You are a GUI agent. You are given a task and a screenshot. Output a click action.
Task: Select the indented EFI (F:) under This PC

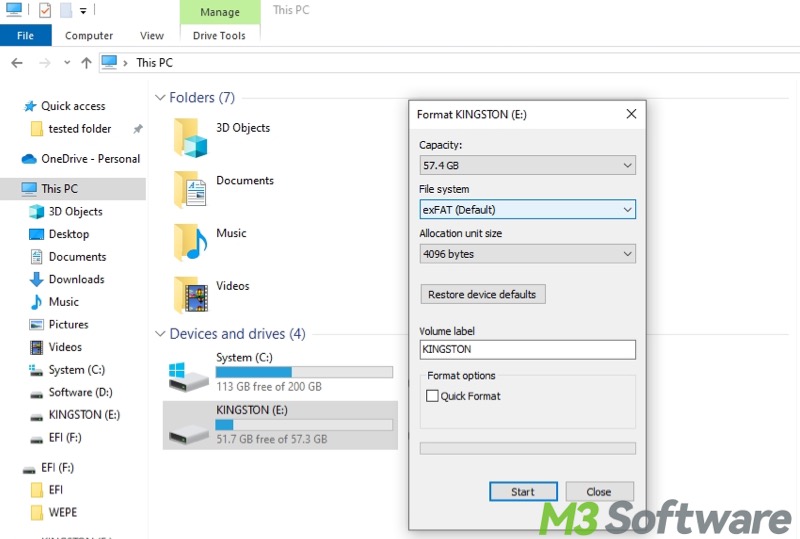click(65, 437)
